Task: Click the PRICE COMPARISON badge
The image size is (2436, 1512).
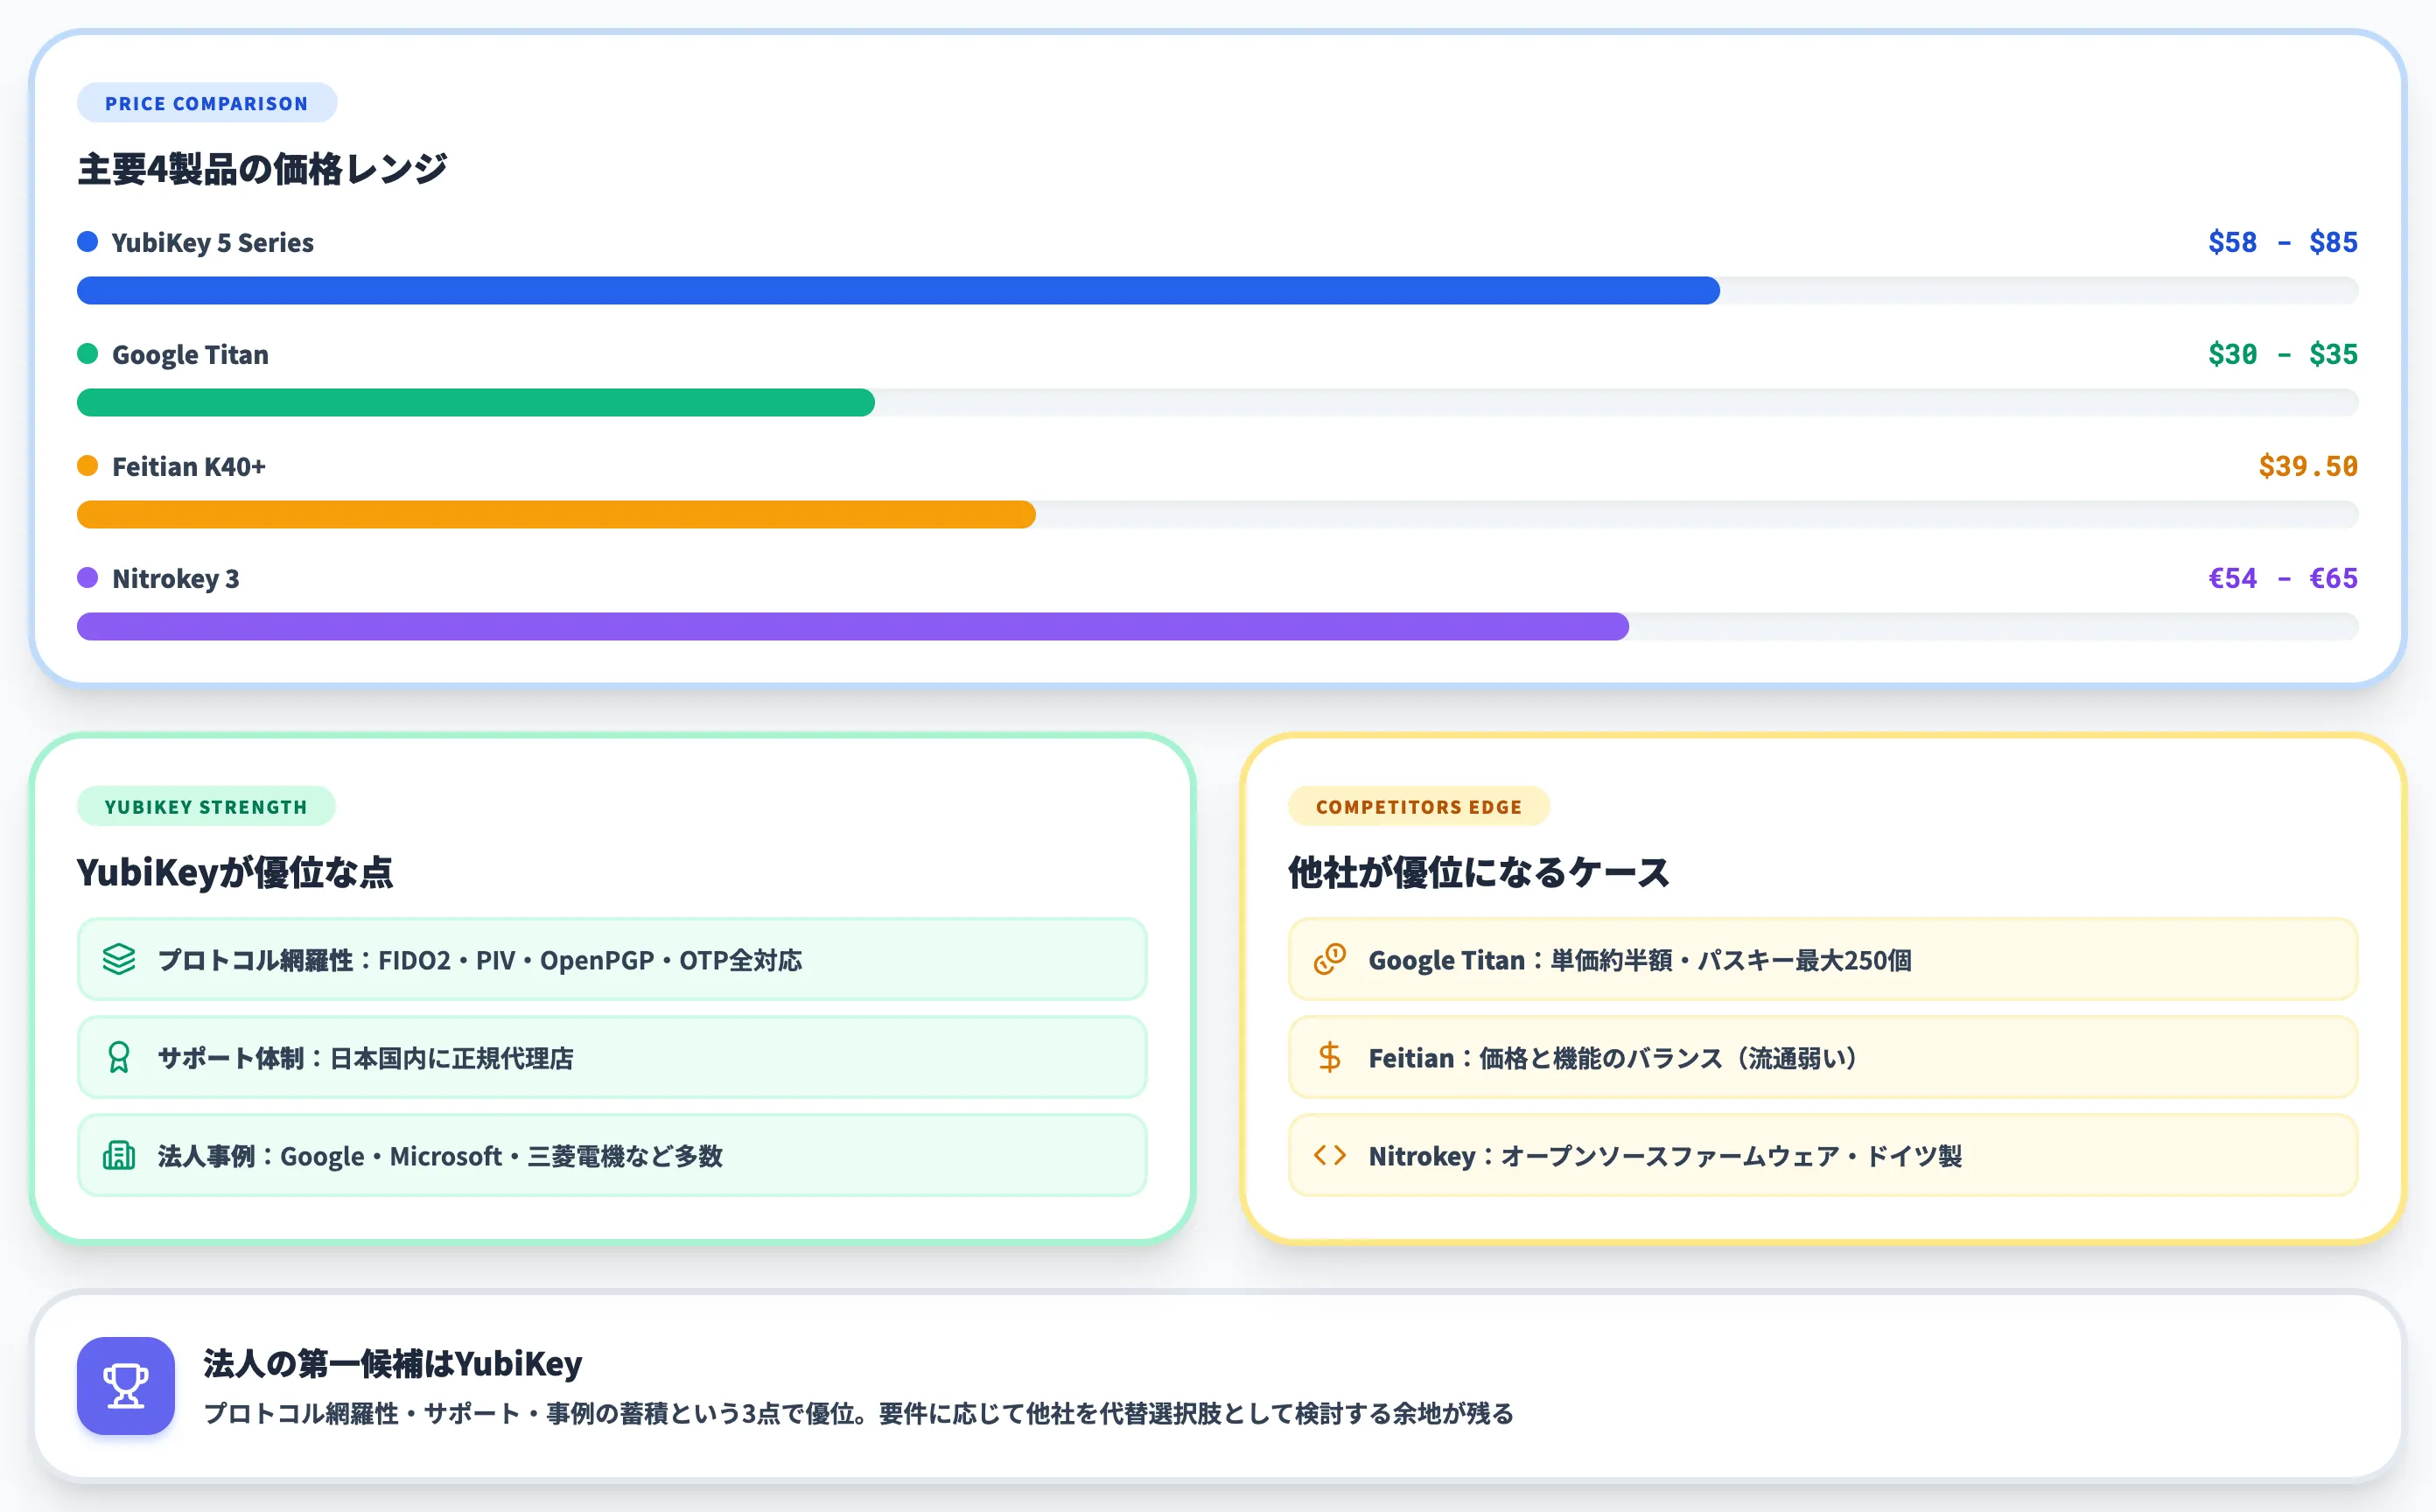Action: [x=207, y=103]
